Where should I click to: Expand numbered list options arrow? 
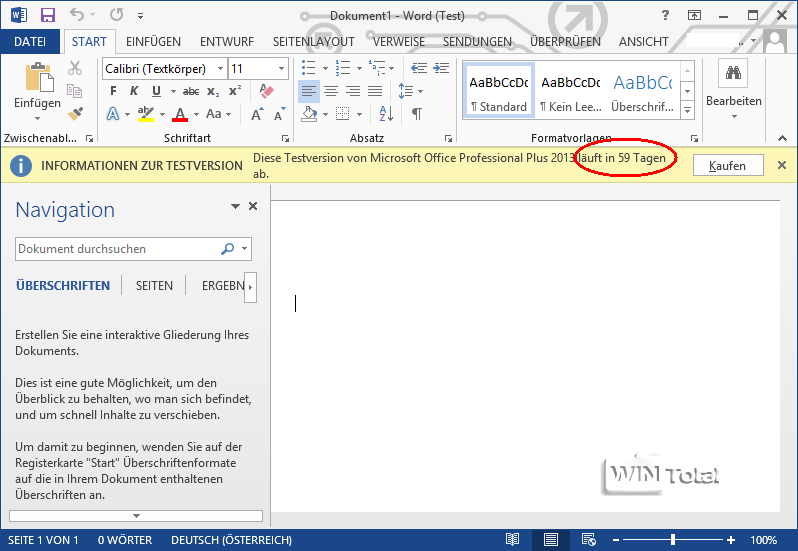359,68
